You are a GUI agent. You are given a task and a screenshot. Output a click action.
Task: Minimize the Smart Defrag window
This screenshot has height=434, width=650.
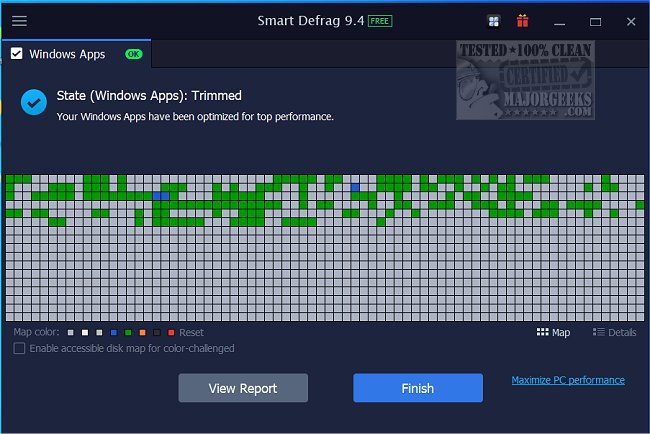pyautogui.click(x=559, y=22)
